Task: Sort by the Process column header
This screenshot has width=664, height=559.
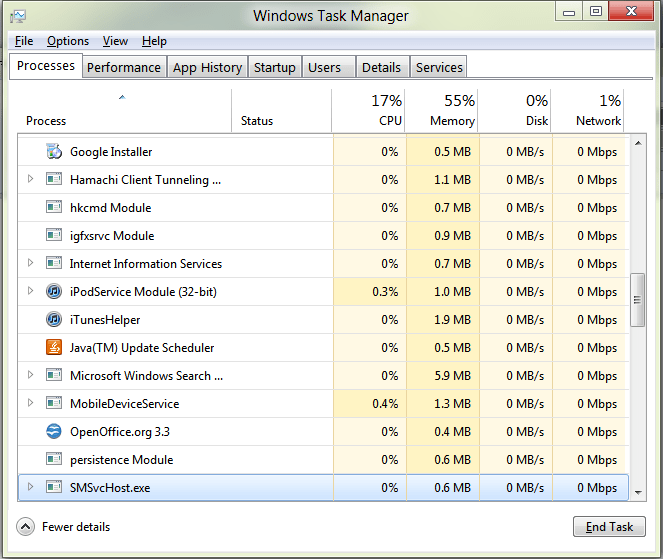Action: click(124, 111)
